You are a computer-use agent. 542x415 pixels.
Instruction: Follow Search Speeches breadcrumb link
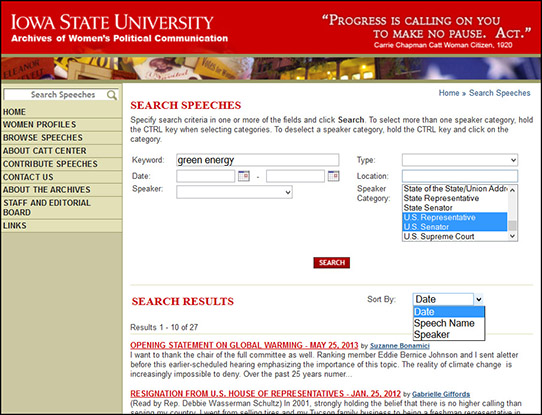pos(499,93)
